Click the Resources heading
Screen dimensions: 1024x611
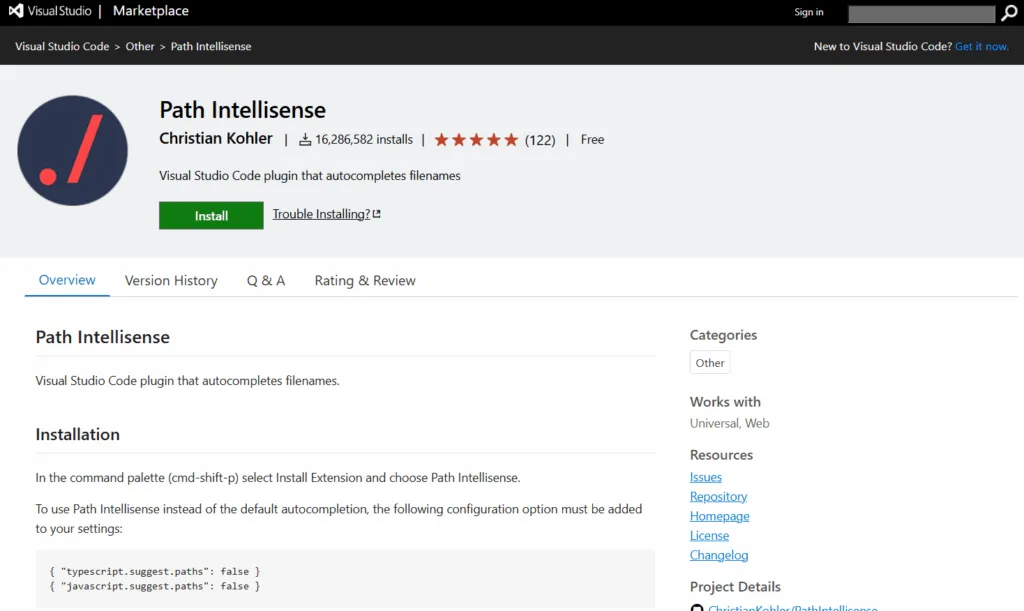coord(721,455)
